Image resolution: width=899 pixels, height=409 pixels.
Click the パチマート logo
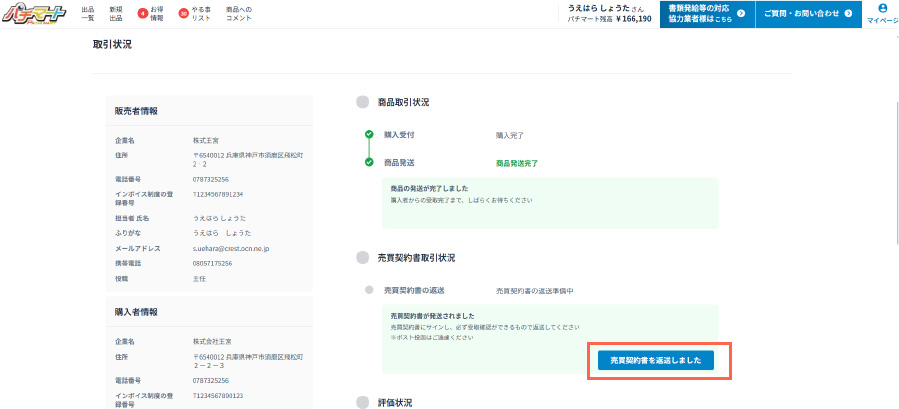33,13
